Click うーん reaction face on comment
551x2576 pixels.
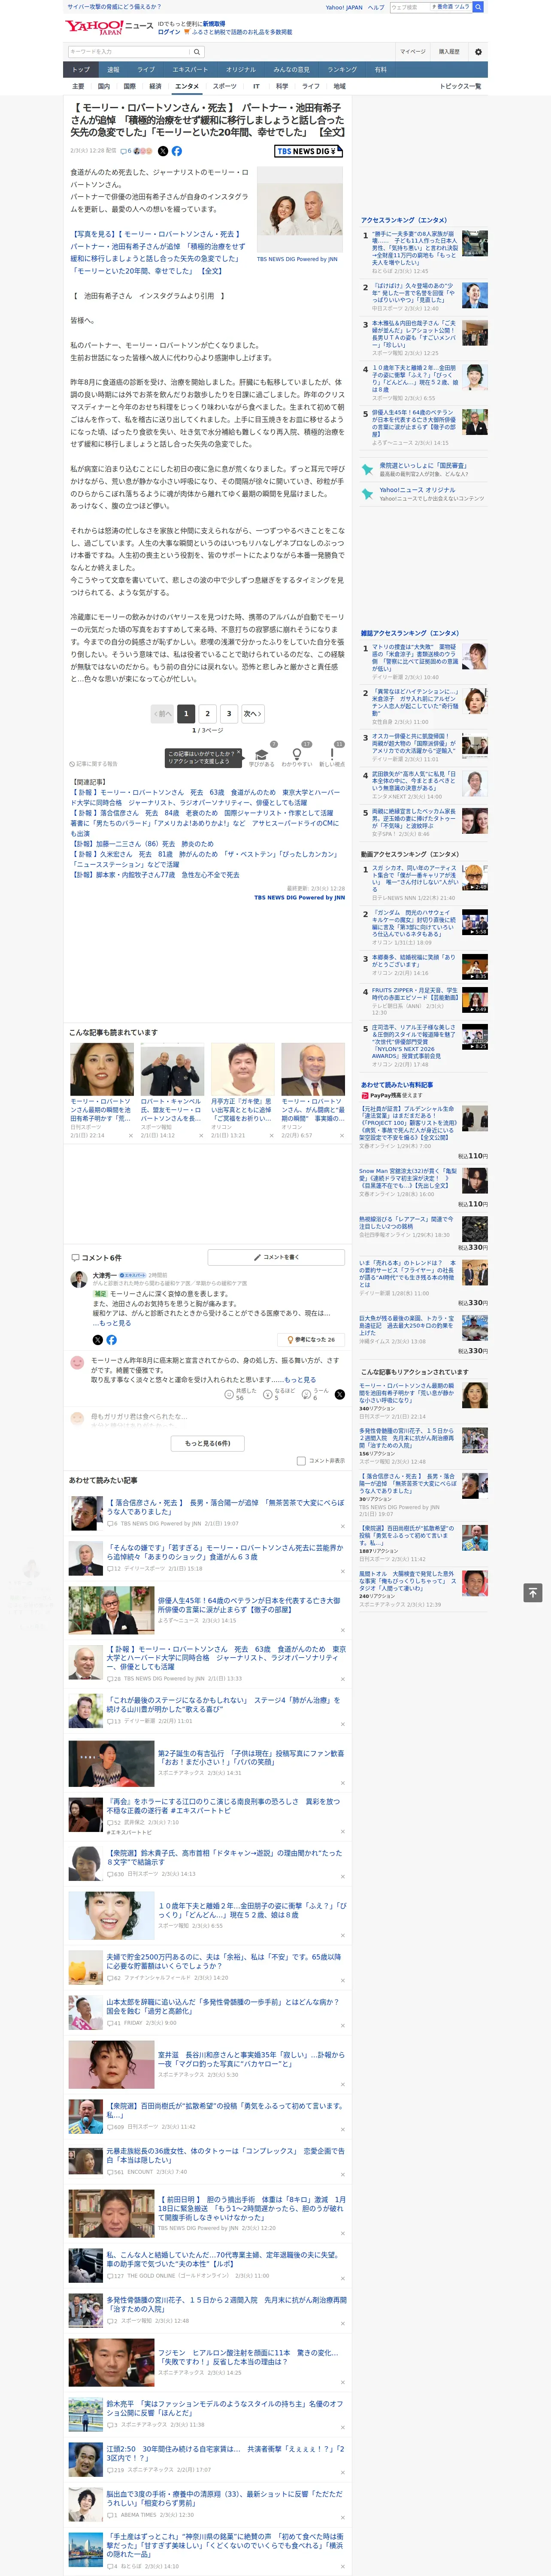[x=307, y=1394]
